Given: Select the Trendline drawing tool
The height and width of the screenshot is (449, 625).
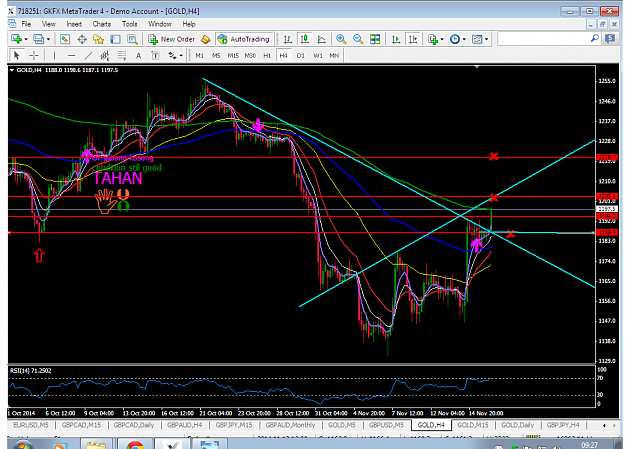Looking at the screenshot, I should (88, 55).
